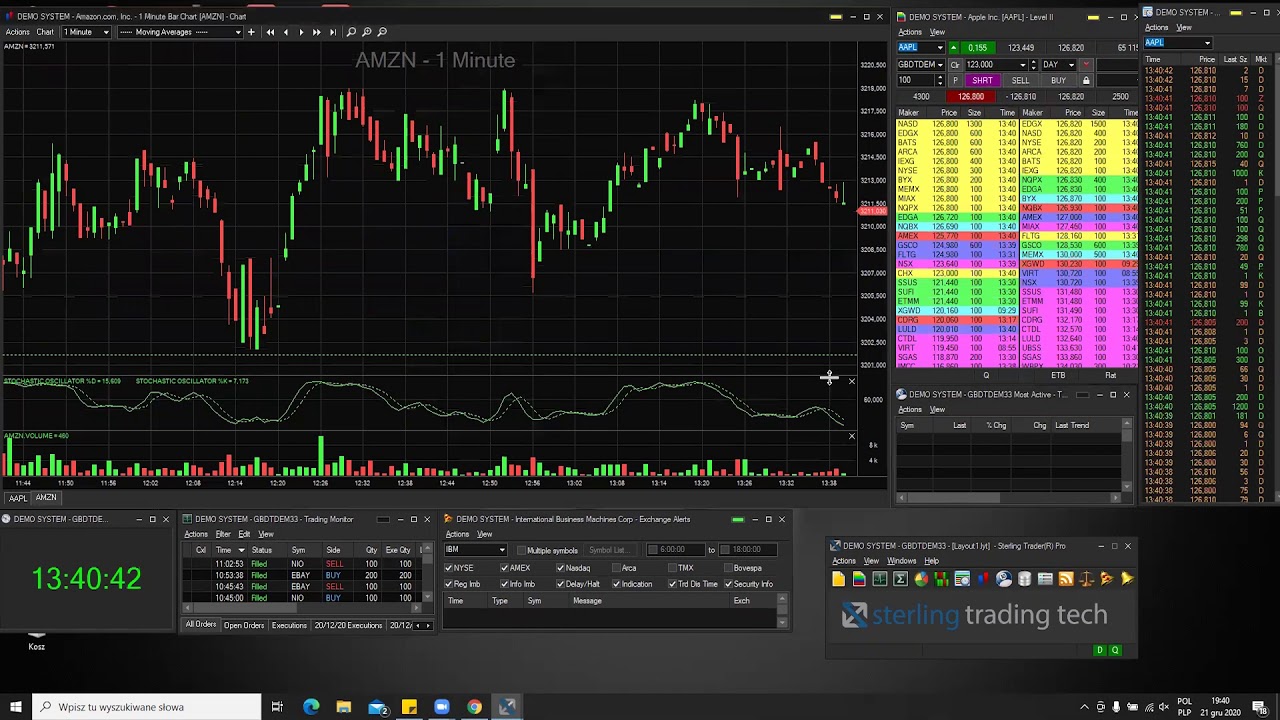Image resolution: width=1280 pixels, height=720 pixels.
Task: Close the AMZN volume pane with its X
Action: (x=852, y=436)
